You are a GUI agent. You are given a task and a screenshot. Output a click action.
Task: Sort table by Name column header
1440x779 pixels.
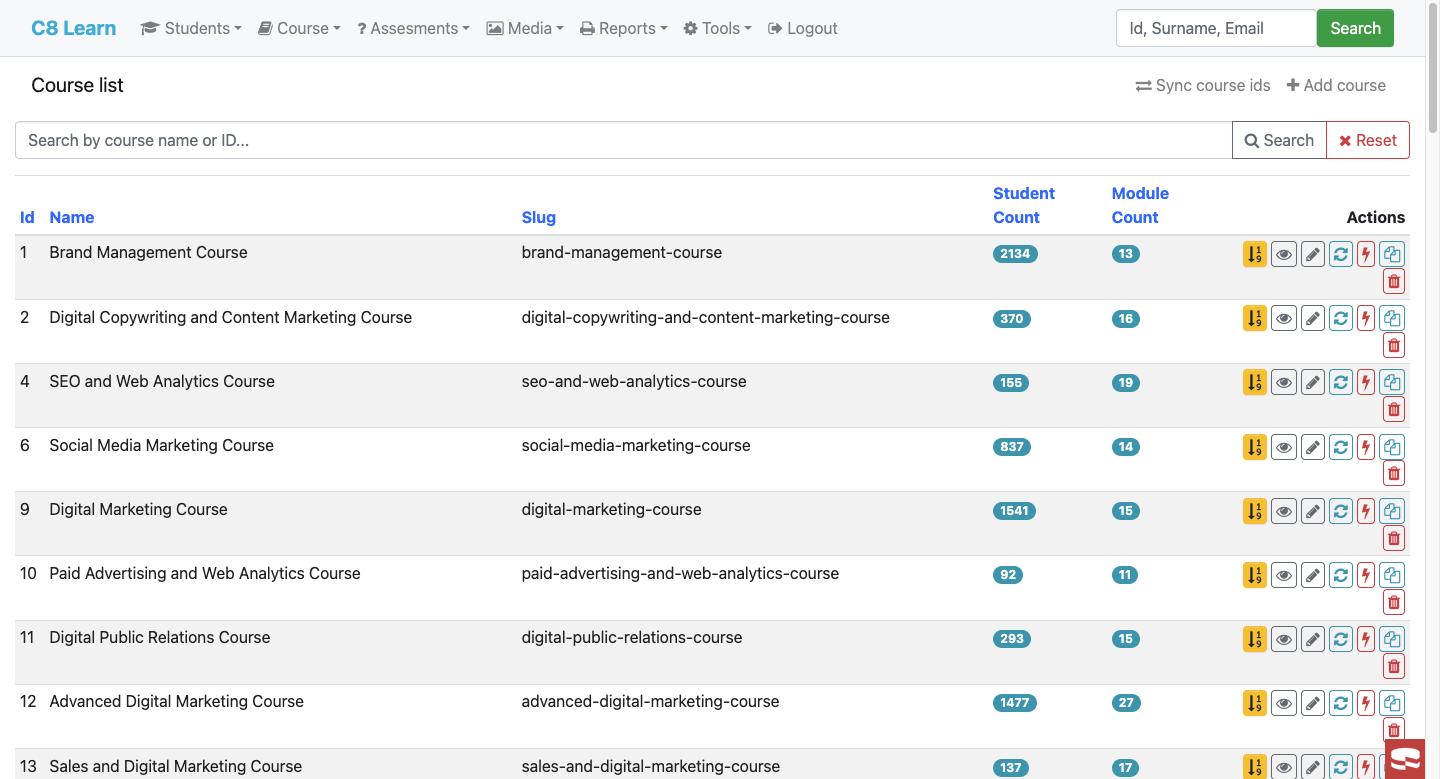point(72,217)
